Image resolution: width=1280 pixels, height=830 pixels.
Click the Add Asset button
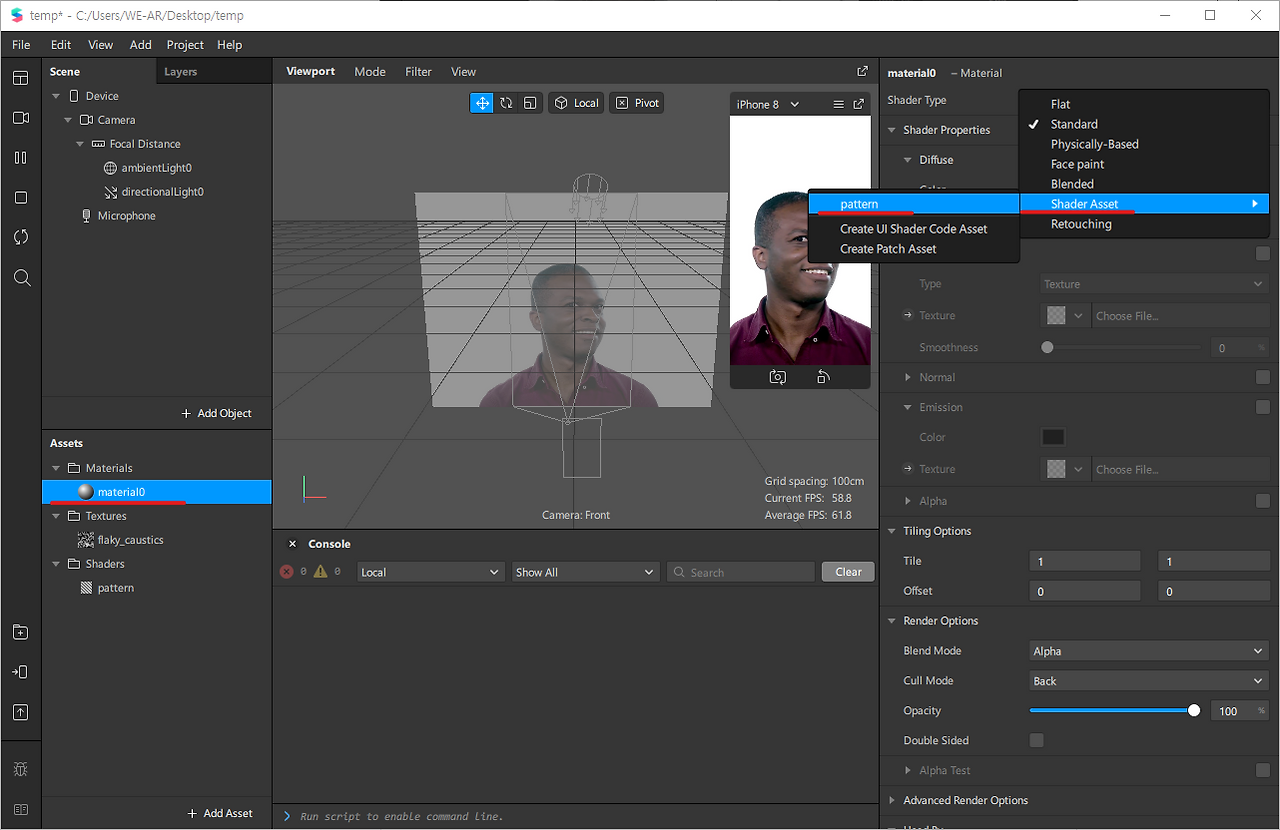[219, 813]
